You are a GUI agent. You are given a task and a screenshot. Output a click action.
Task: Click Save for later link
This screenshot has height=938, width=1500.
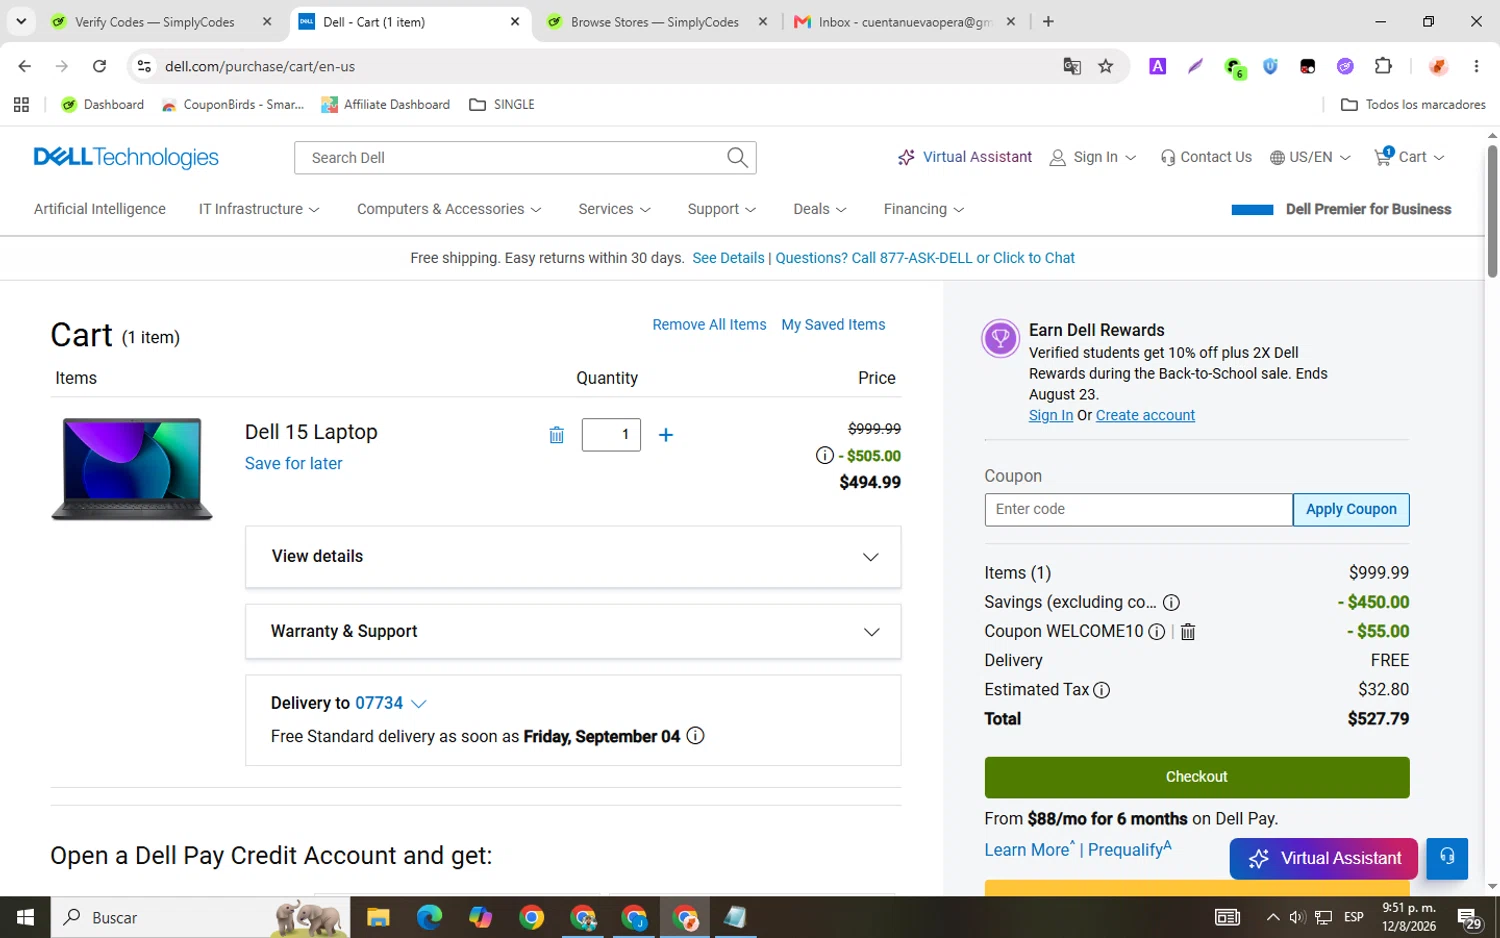pos(293,464)
